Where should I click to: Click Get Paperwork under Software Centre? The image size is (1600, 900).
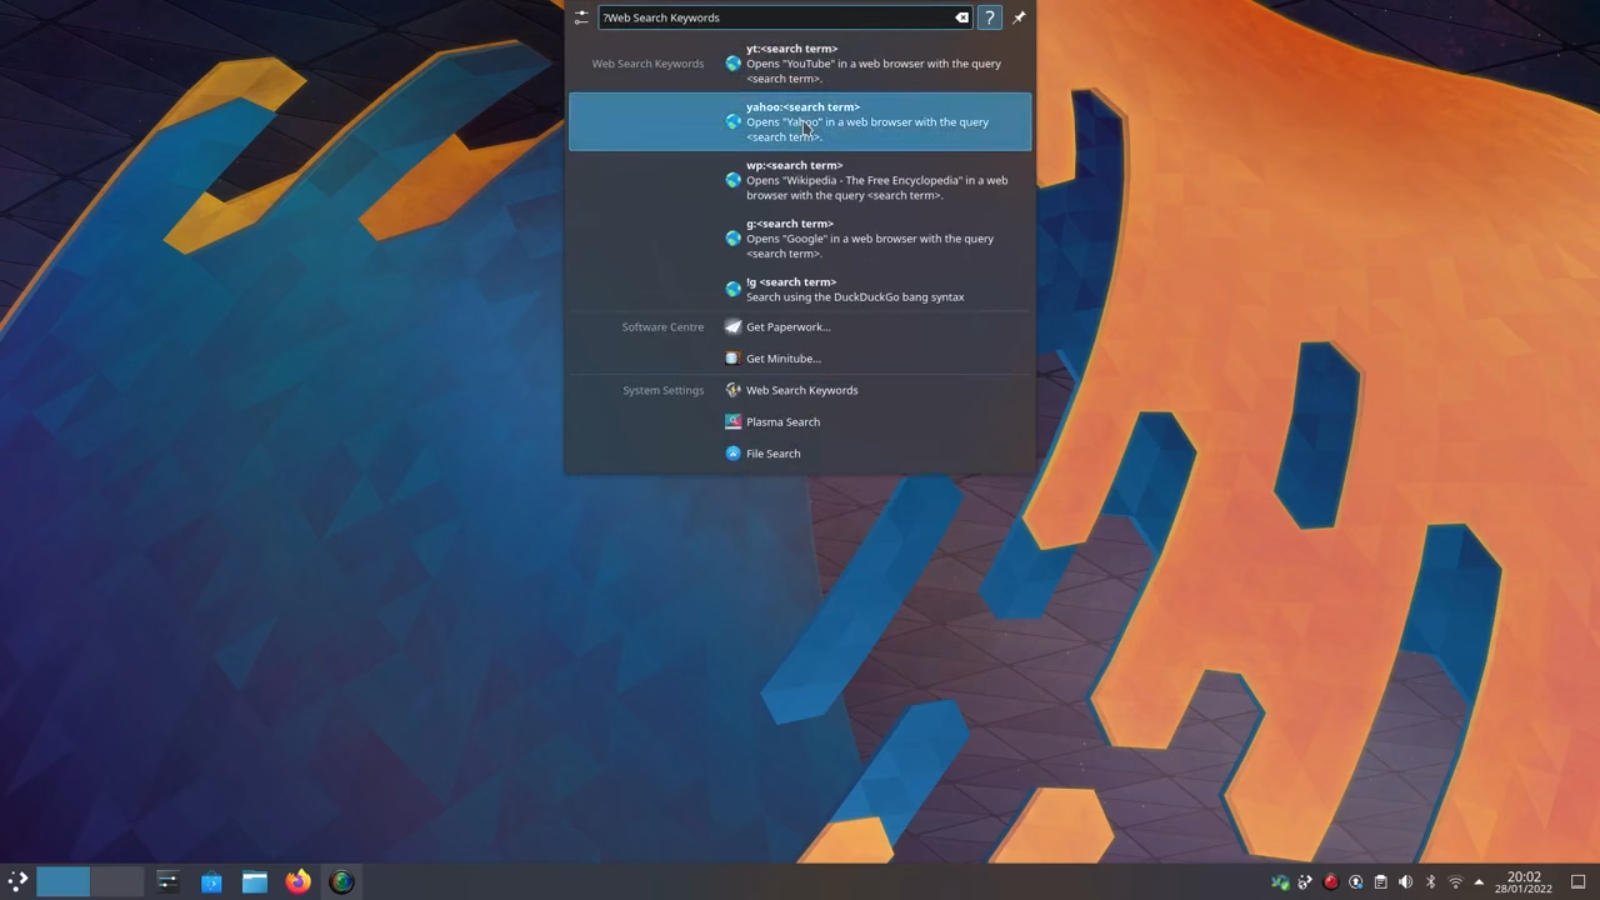click(x=788, y=326)
